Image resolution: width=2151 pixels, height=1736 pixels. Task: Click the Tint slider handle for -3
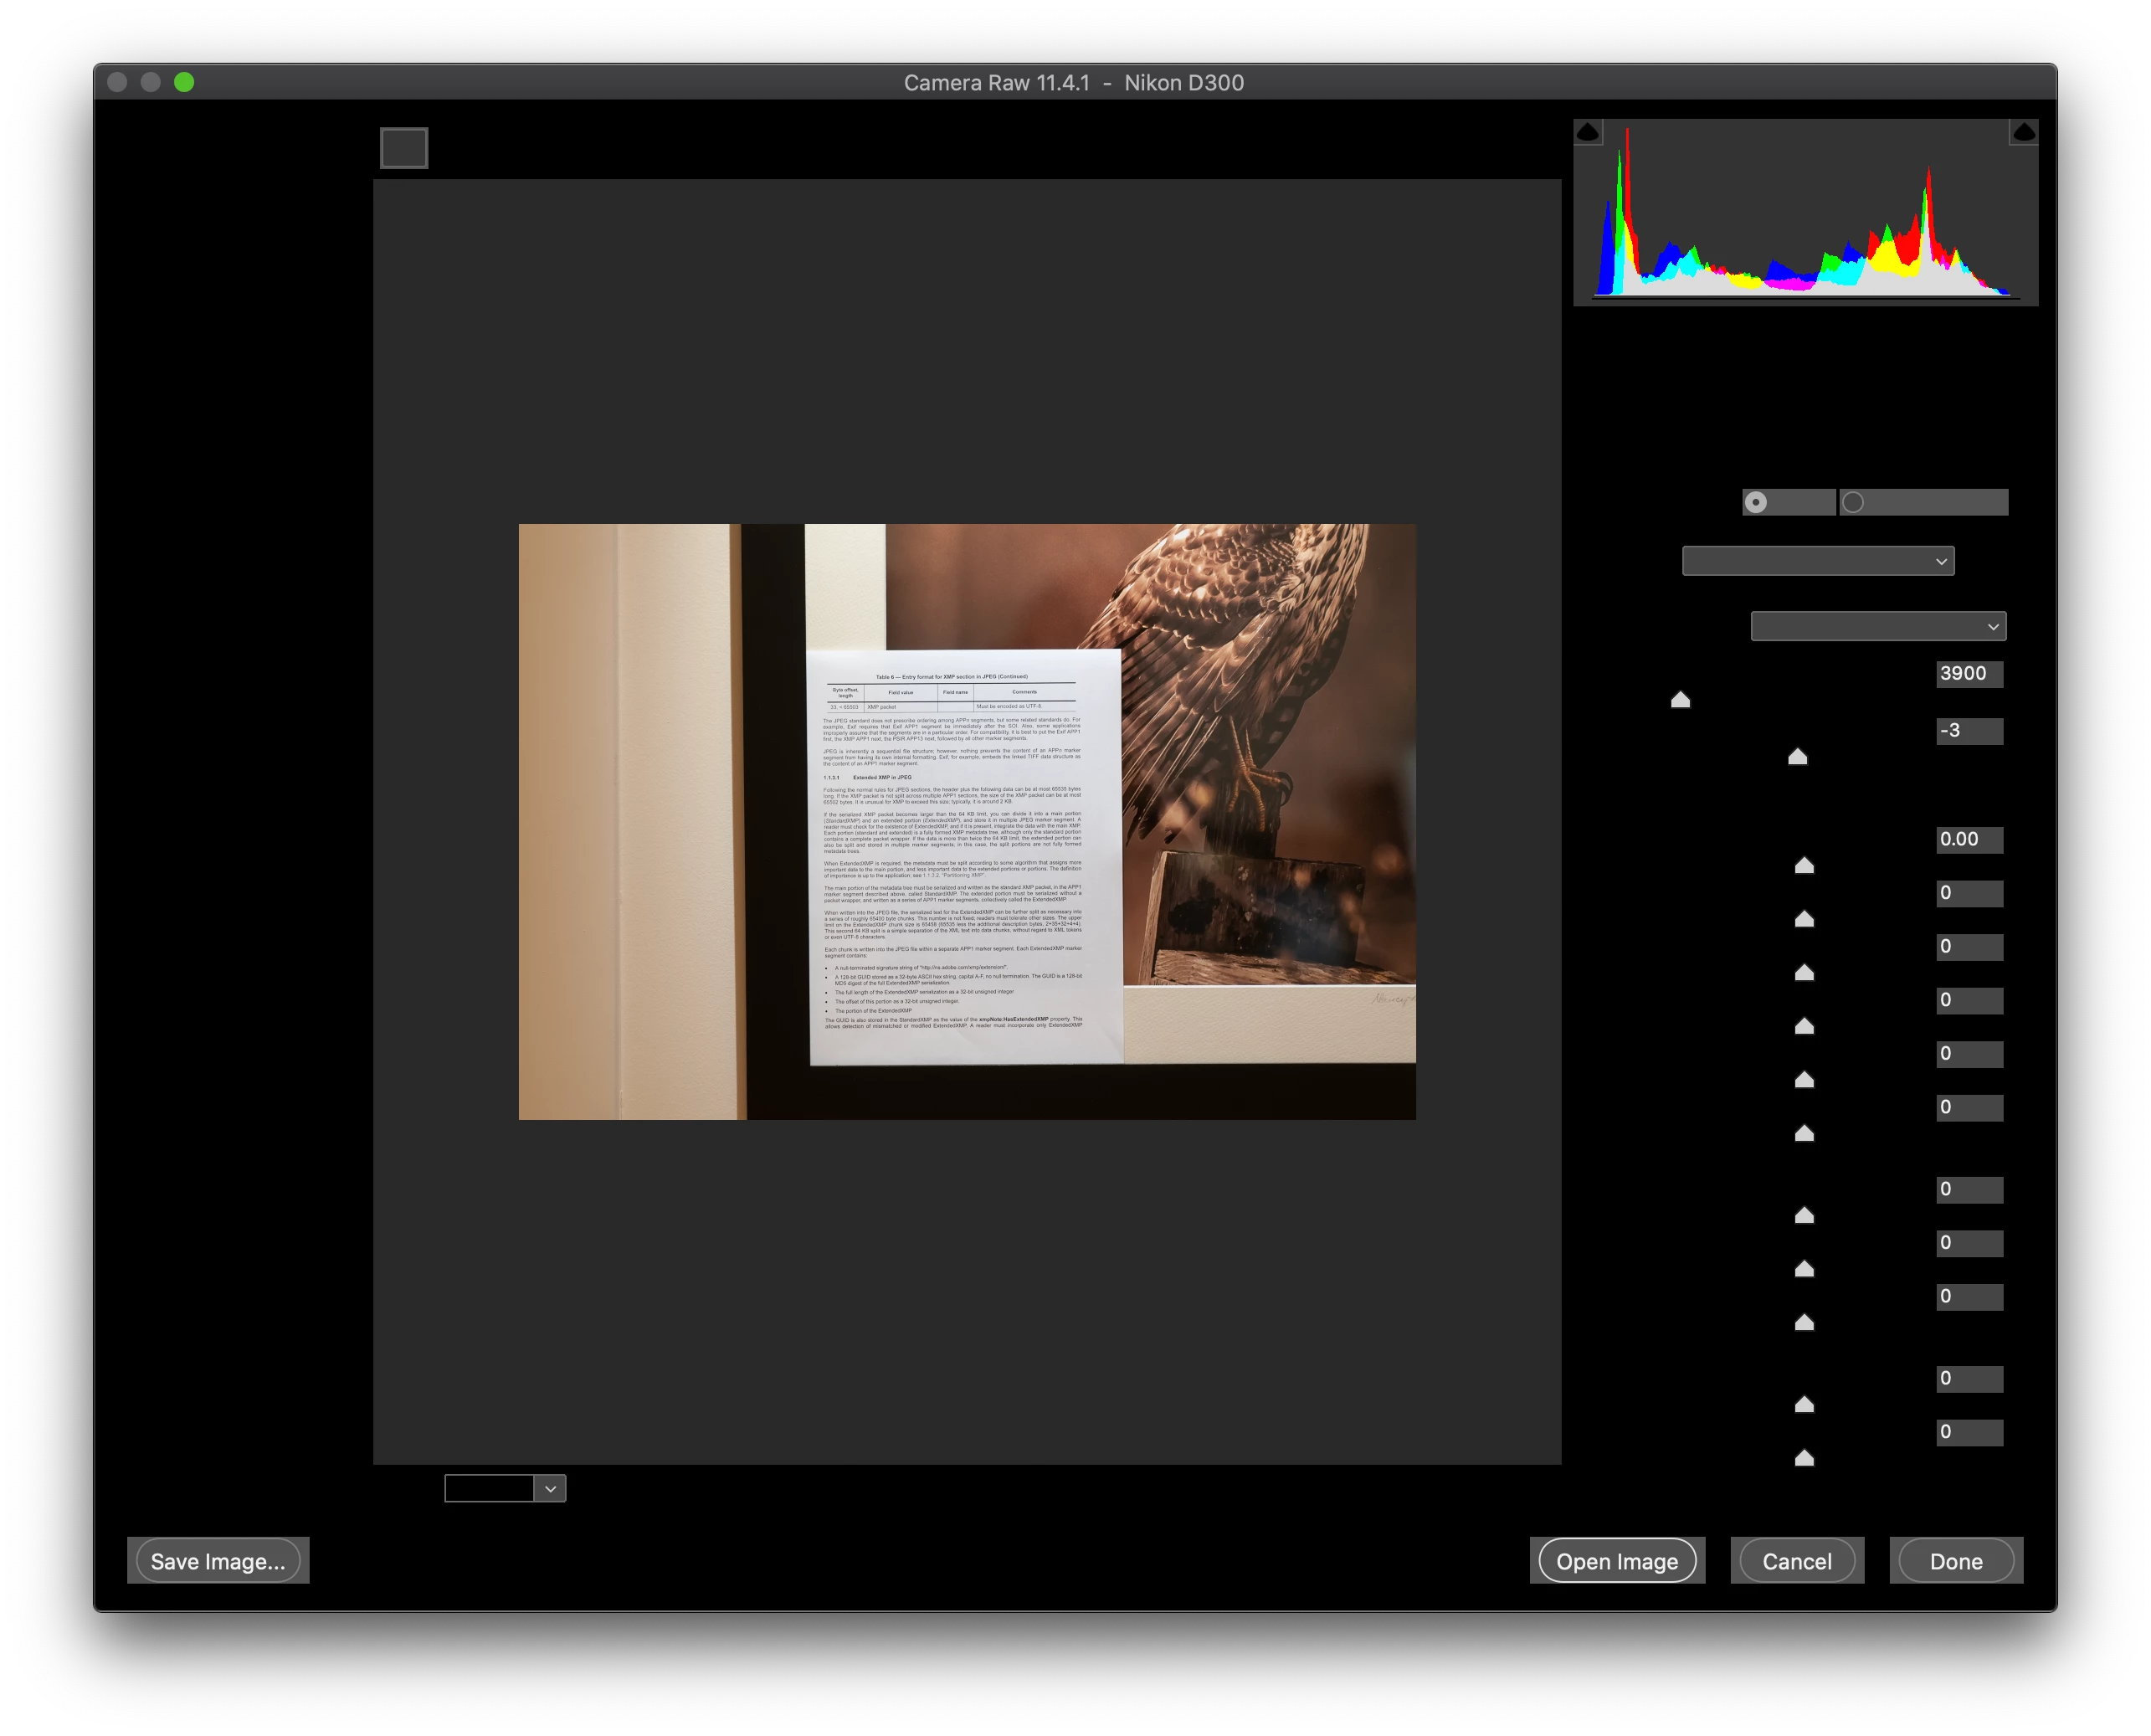coord(1797,756)
